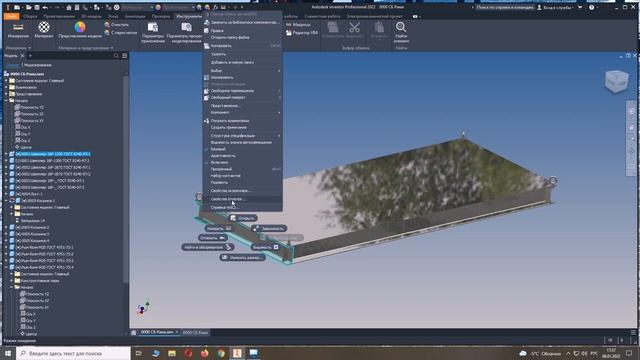Click Resize in the marking menu

pyautogui.click(x=242, y=258)
